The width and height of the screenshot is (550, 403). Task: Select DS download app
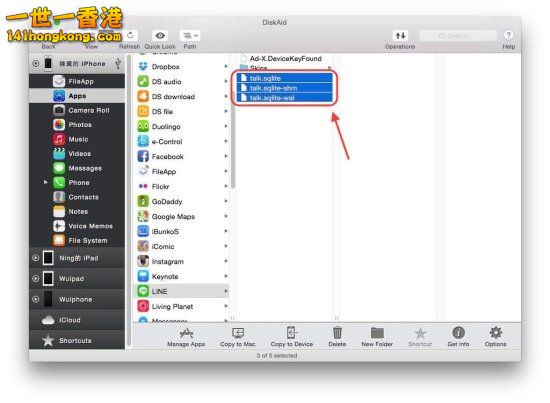(182, 97)
